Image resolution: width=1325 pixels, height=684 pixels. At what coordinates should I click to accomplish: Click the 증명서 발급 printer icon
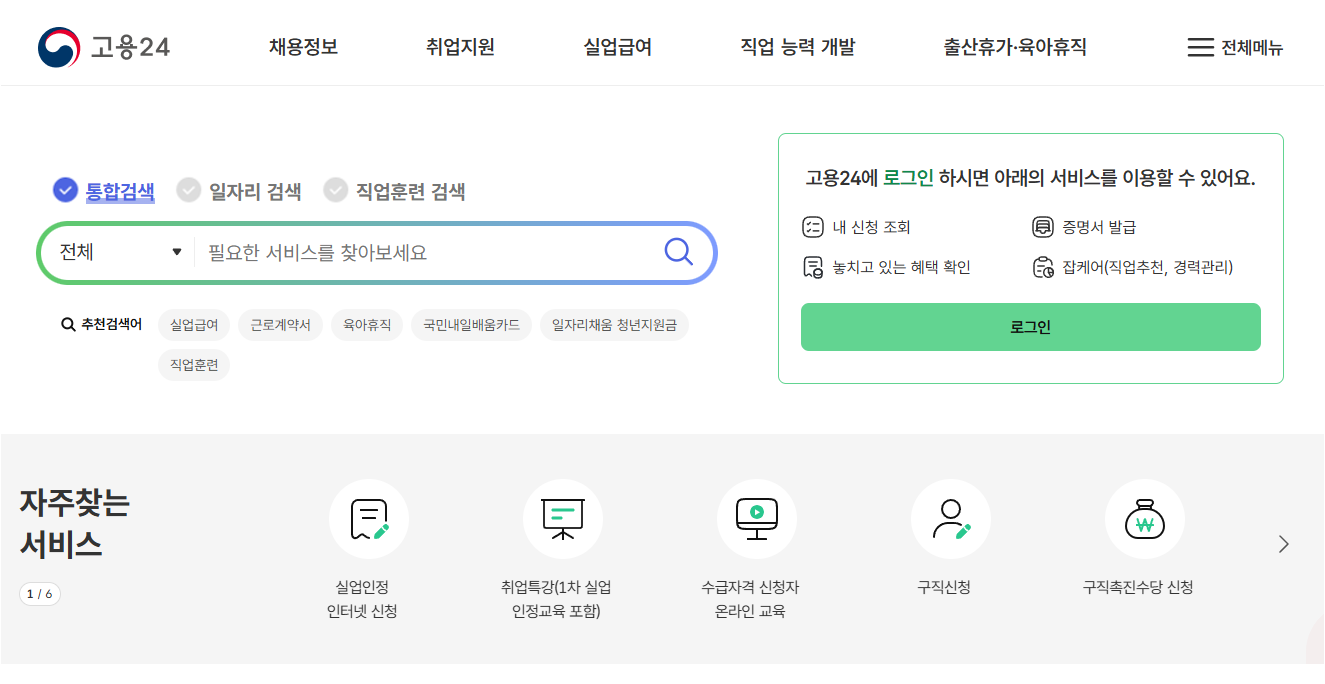[x=1043, y=227]
